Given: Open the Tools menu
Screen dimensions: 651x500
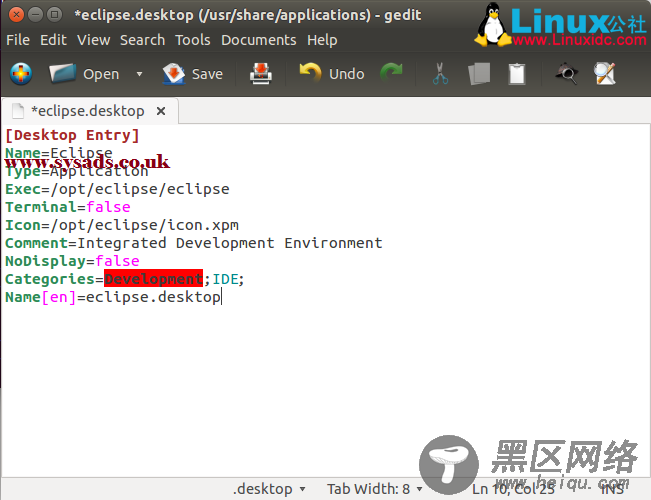Looking at the screenshot, I should 193,40.
